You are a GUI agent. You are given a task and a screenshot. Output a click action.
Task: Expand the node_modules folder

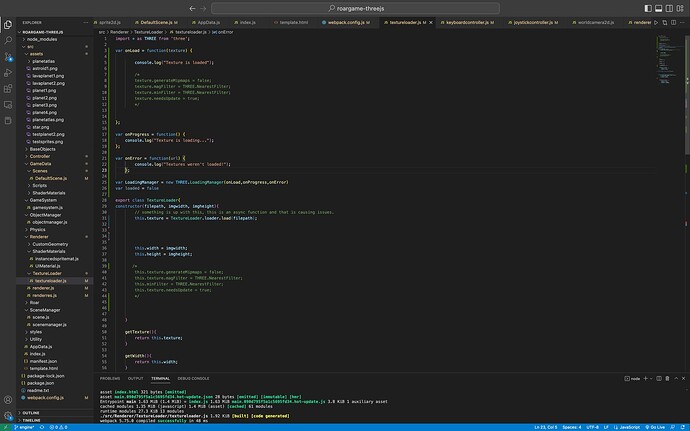click(x=55, y=39)
